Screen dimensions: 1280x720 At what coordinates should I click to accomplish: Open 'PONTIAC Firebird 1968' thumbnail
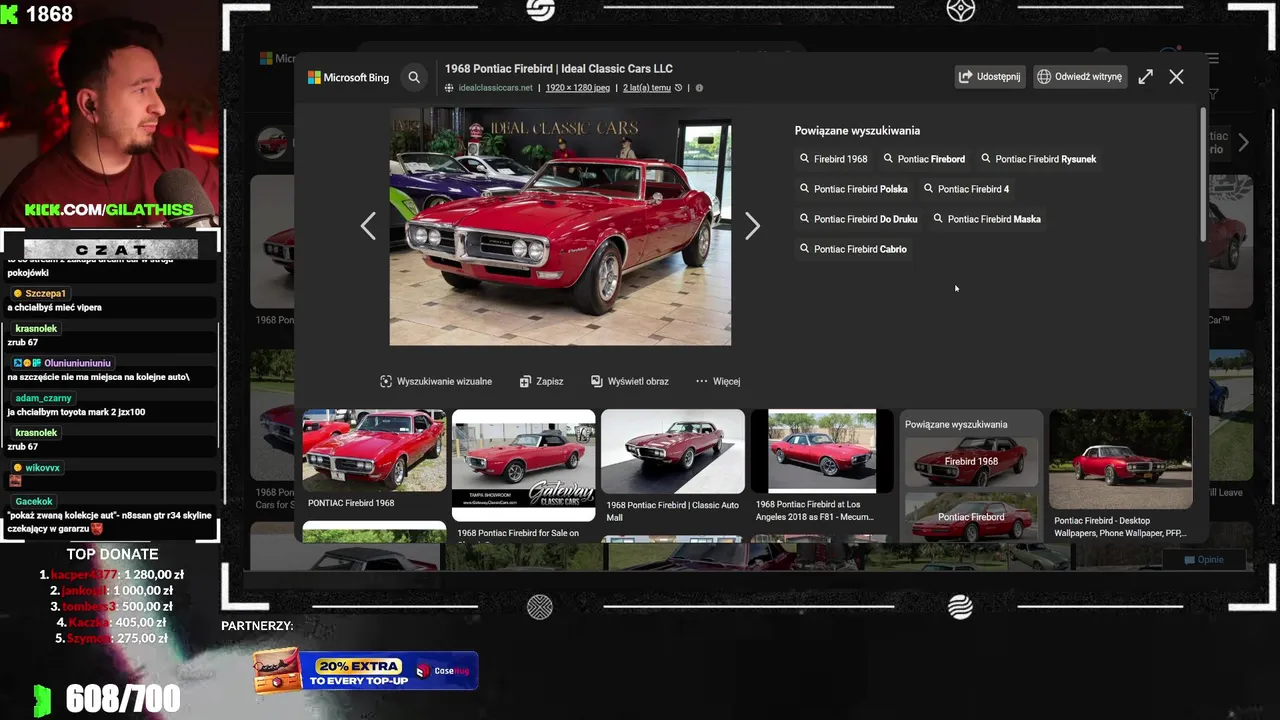pos(374,450)
